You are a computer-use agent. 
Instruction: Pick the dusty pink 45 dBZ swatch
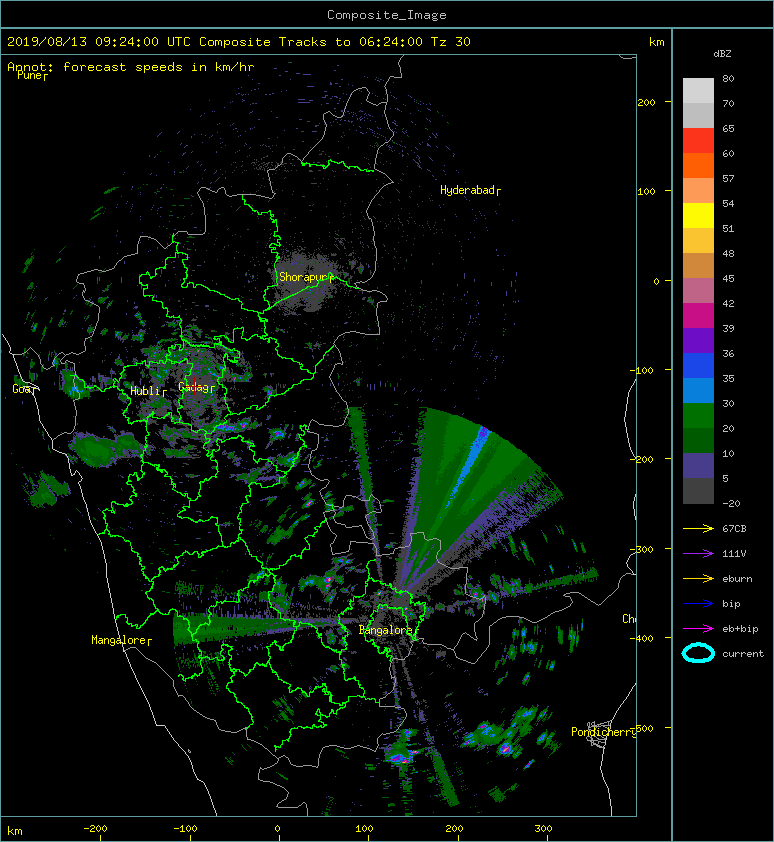698,291
